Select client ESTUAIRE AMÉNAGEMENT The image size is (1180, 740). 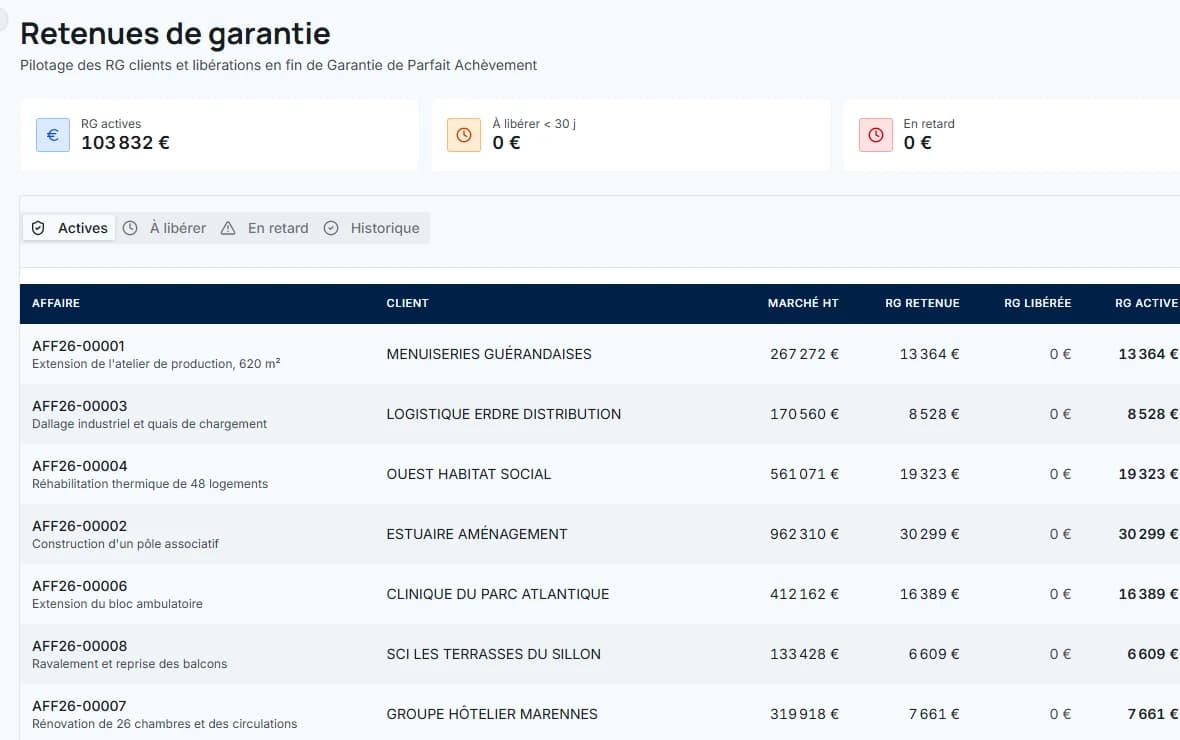pos(477,534)
